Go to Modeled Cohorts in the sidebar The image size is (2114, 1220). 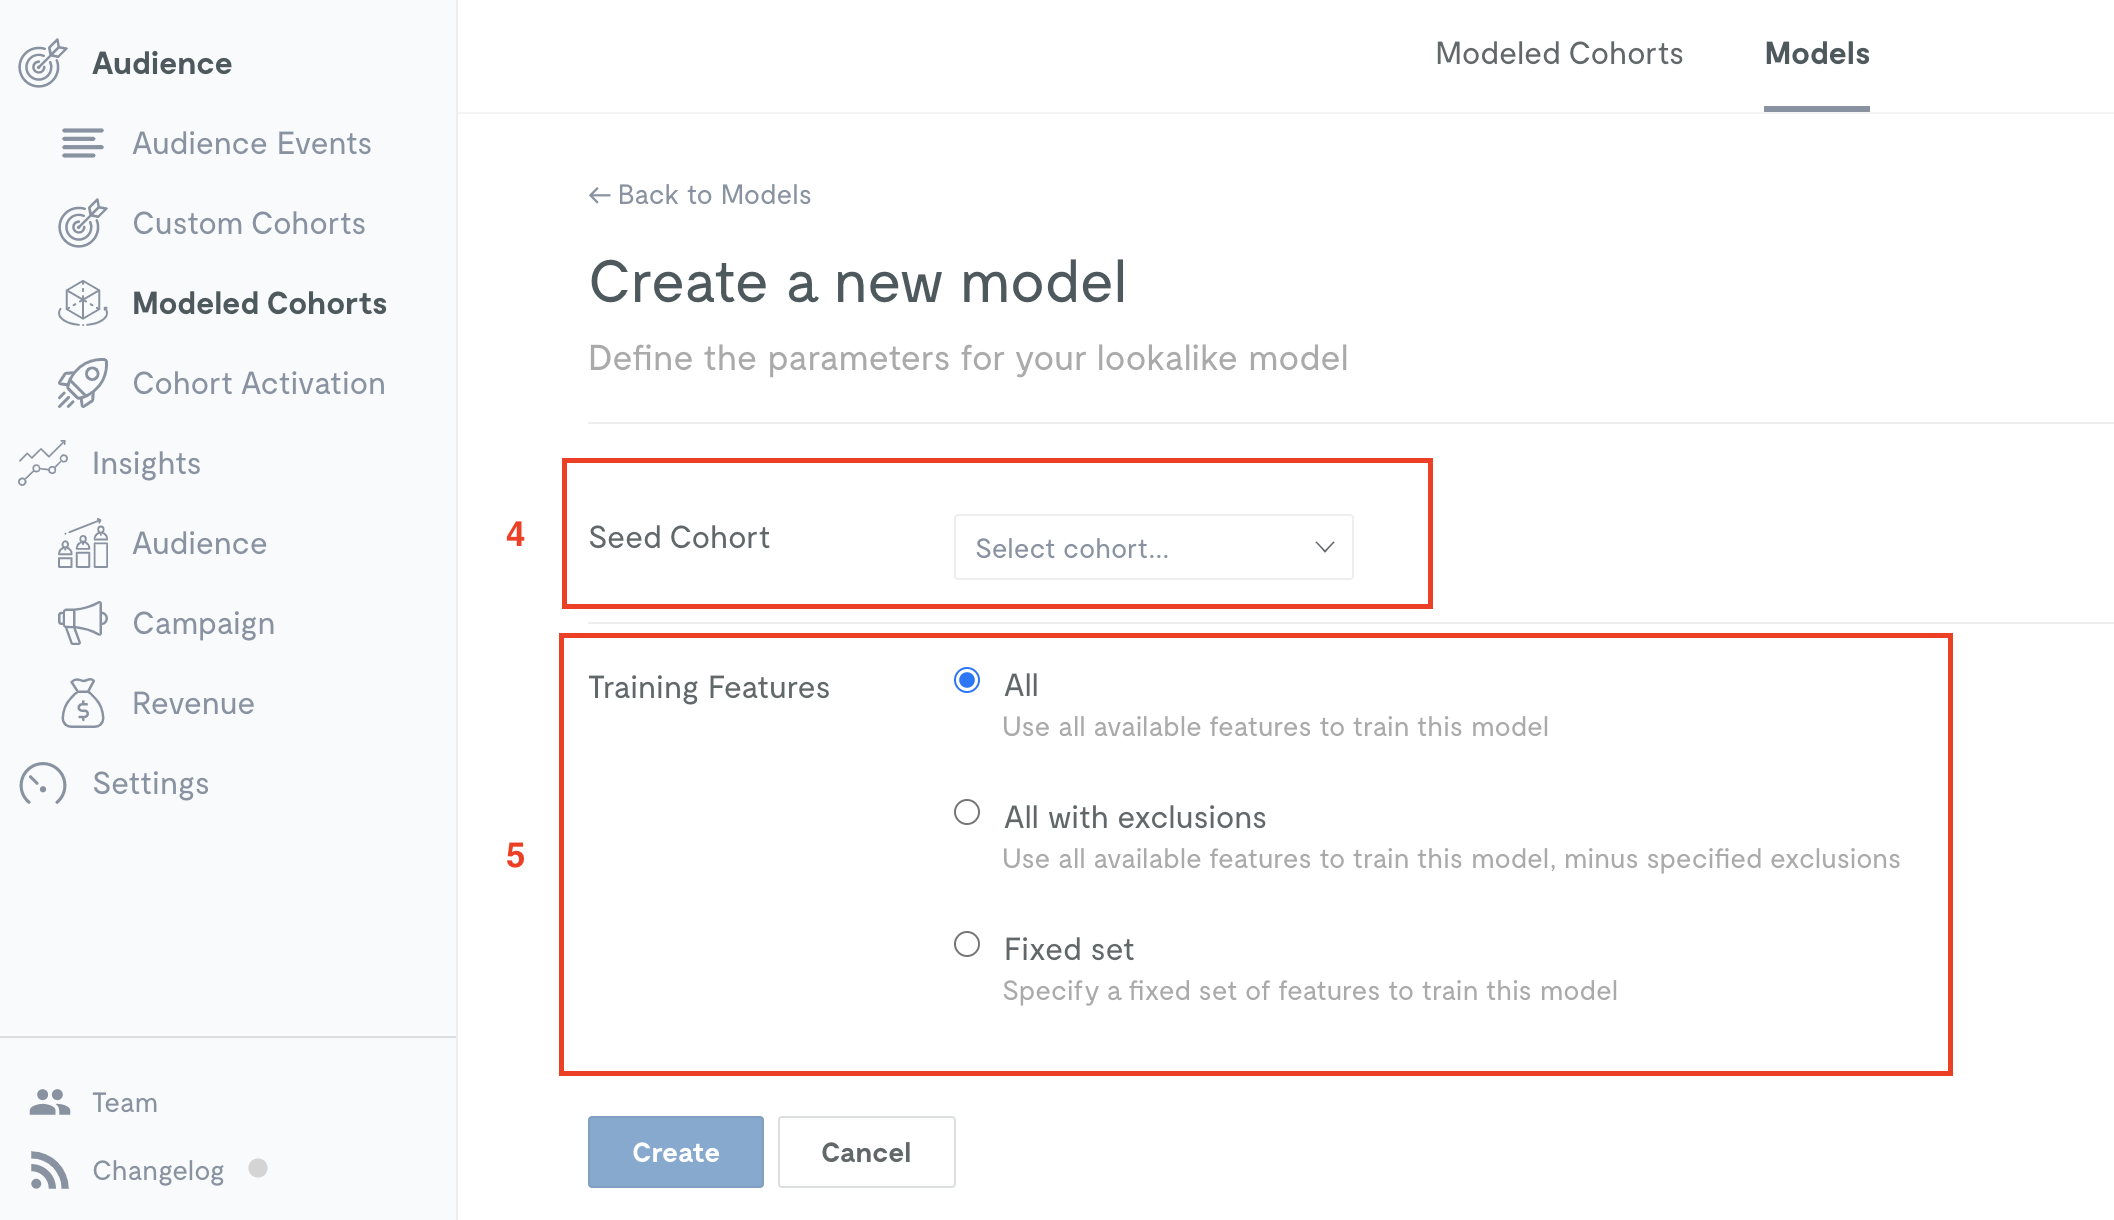click(260, 303)
